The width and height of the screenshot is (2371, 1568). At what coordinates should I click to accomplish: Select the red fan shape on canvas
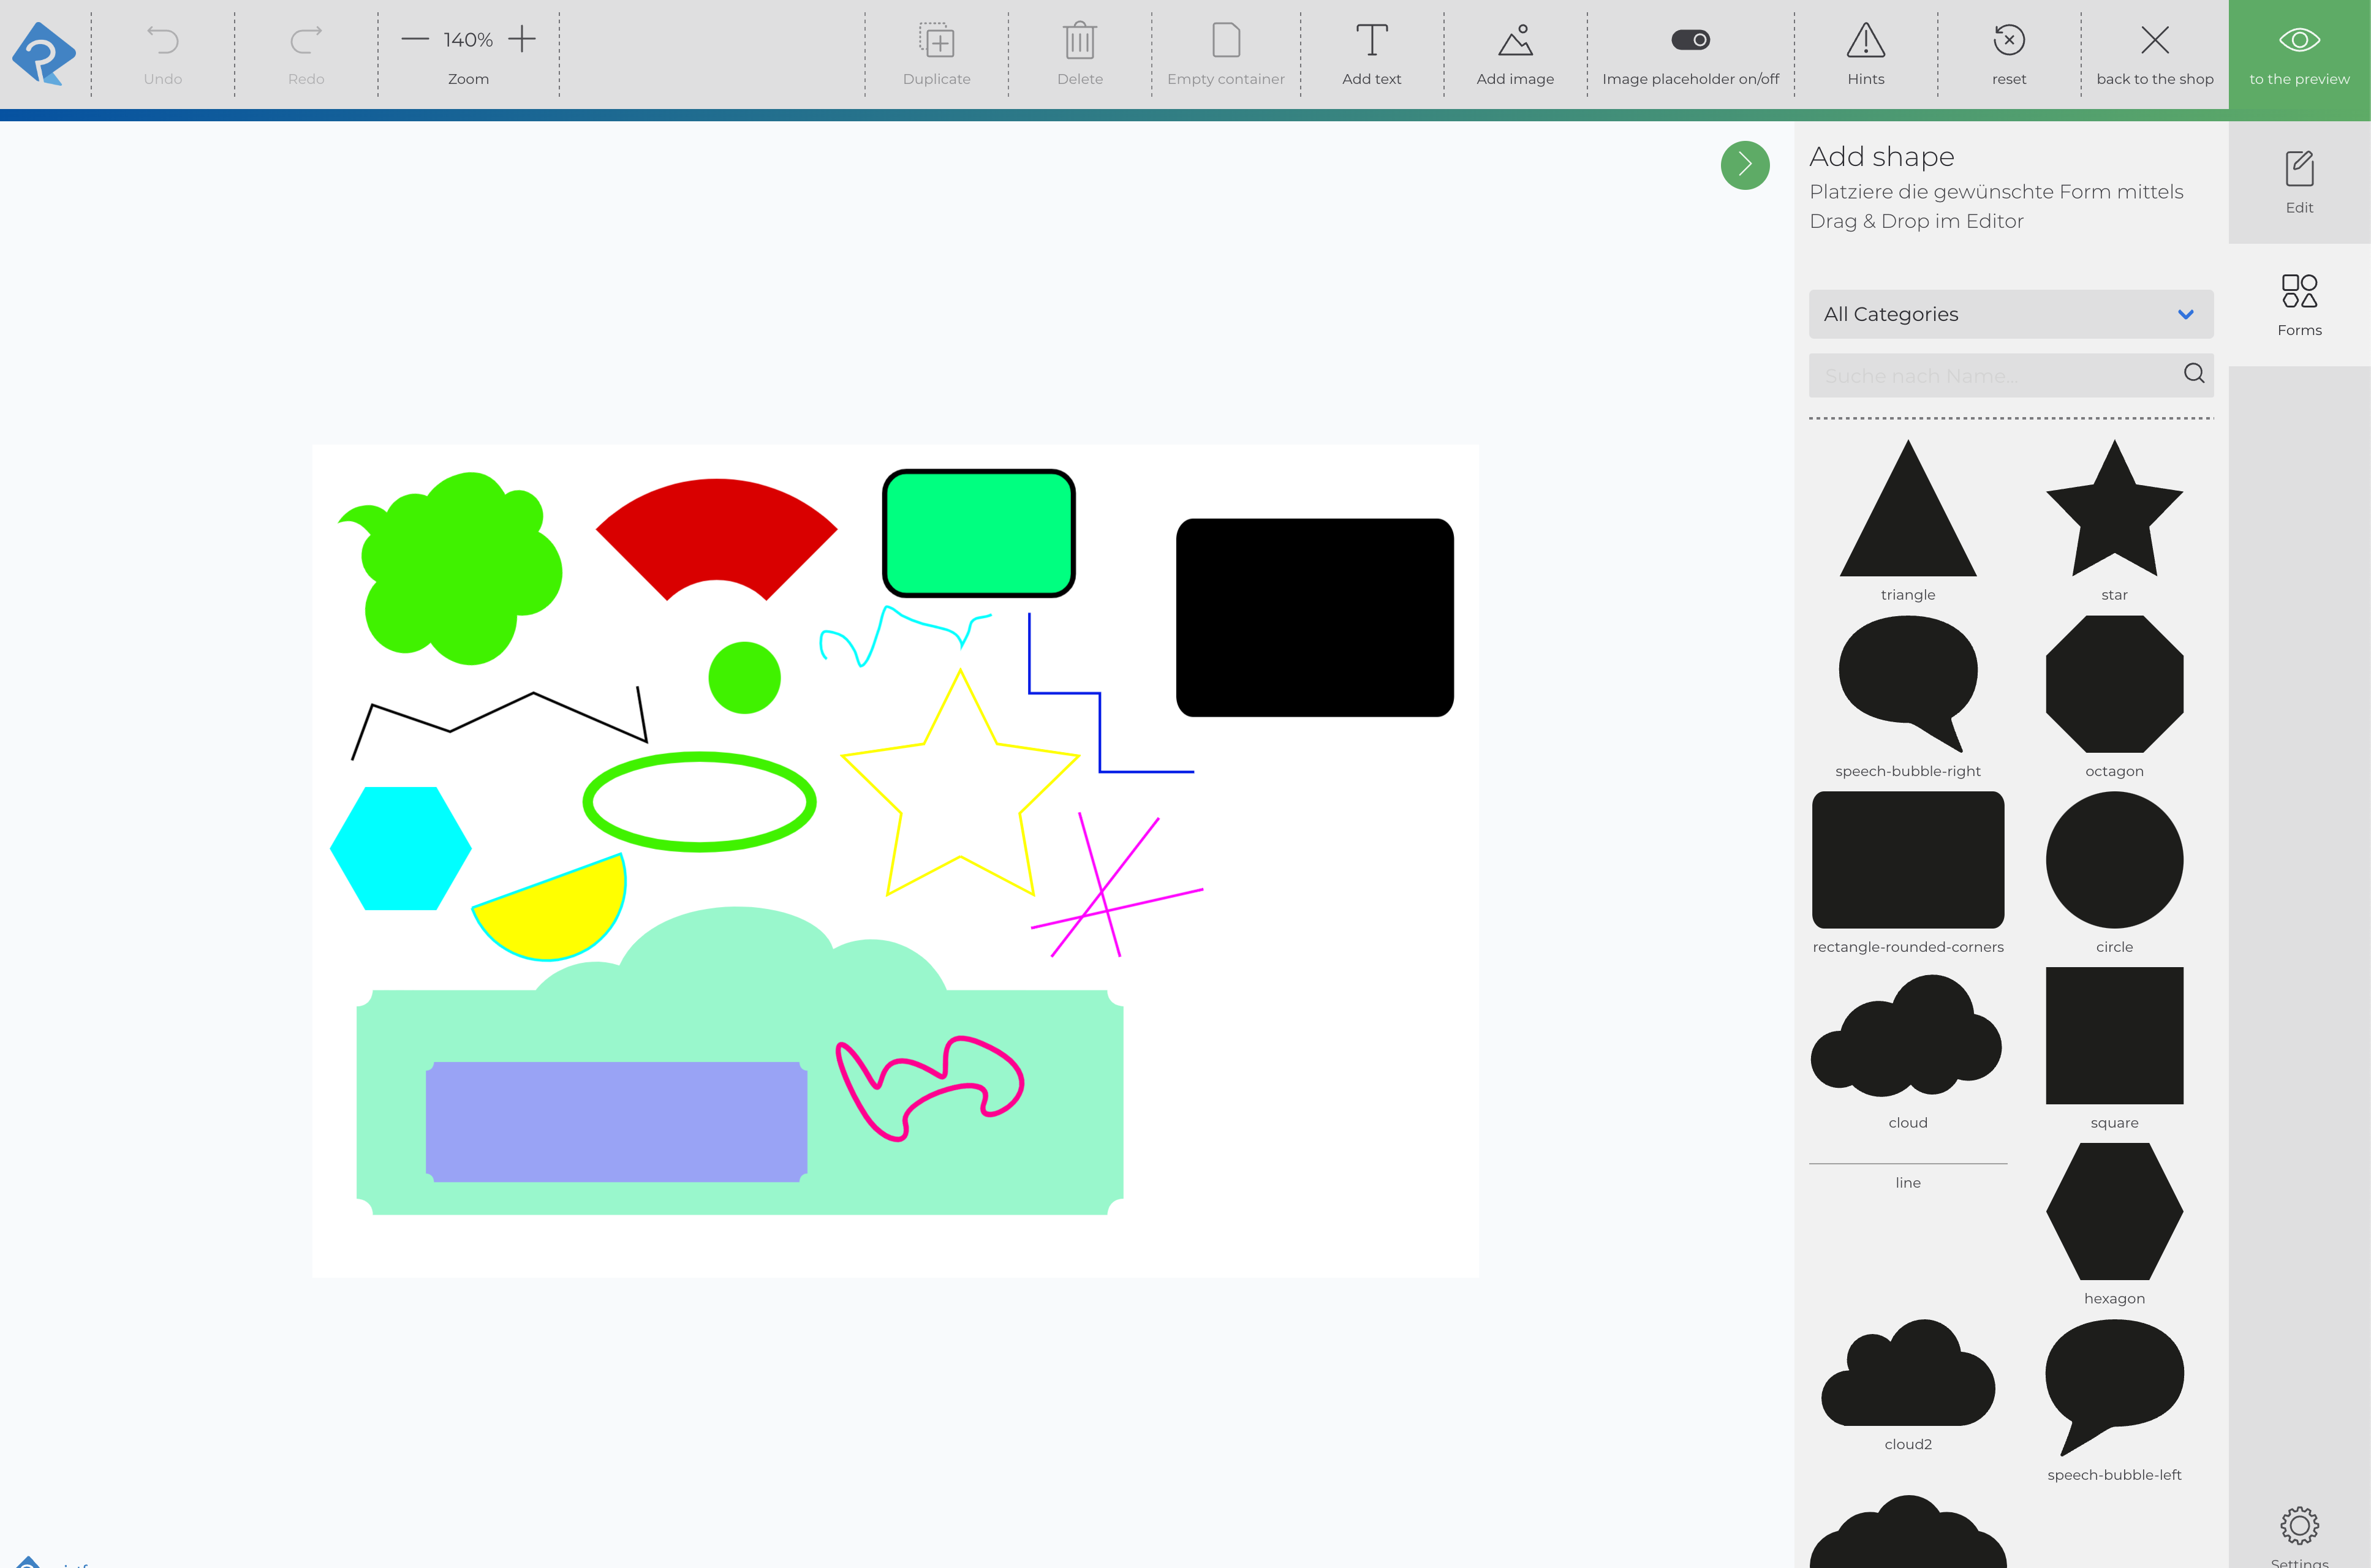pyautogui.click(x=716, y=530)
